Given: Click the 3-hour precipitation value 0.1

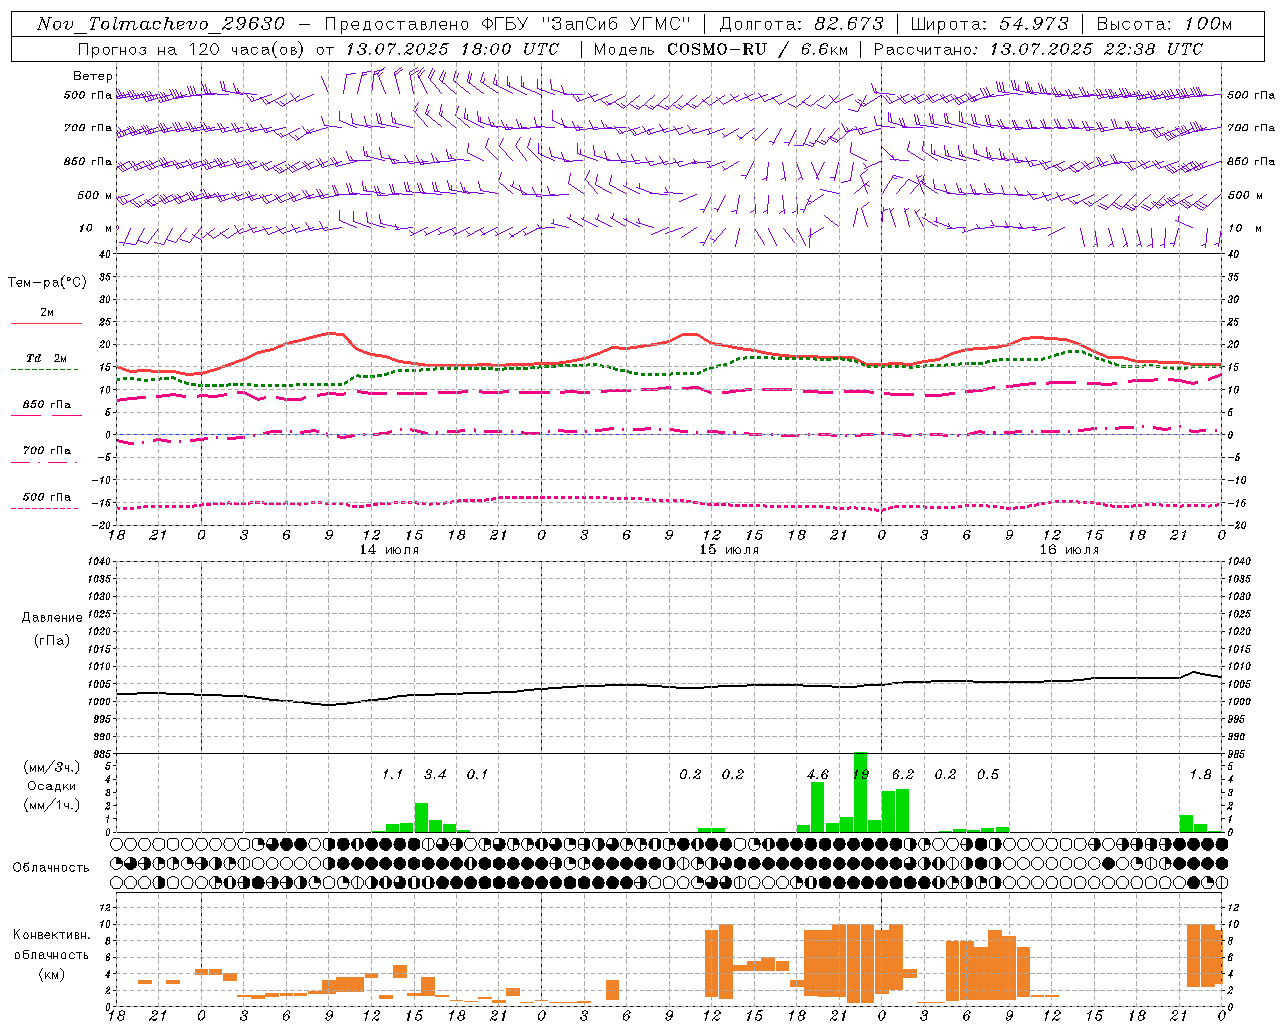Looking at the screenshot, I should coord(477,774).
